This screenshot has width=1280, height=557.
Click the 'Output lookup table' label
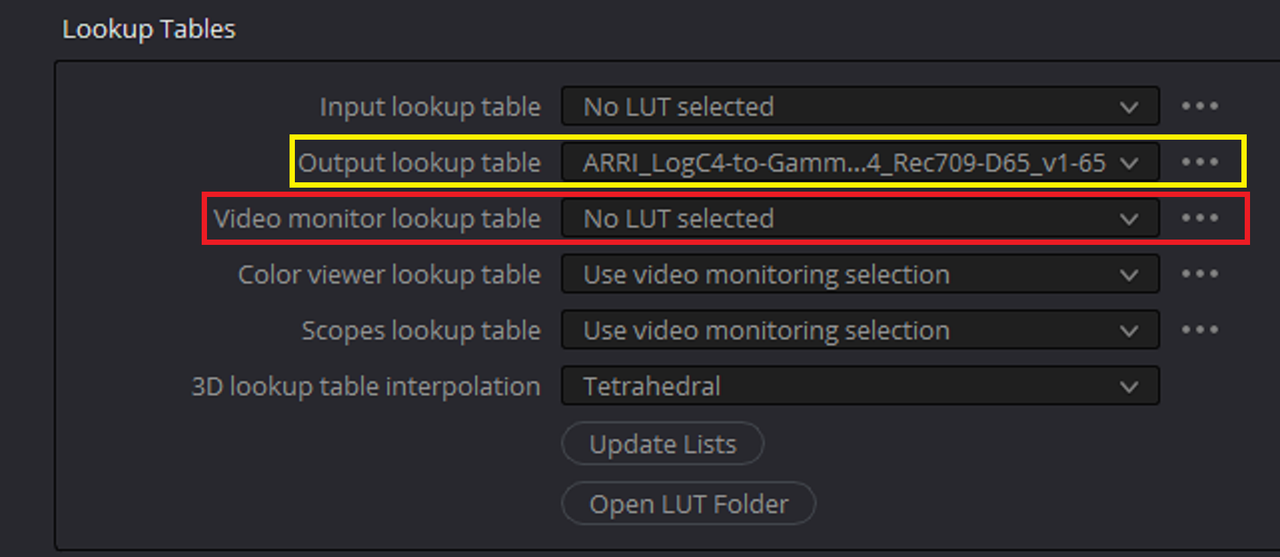[420, 162]
